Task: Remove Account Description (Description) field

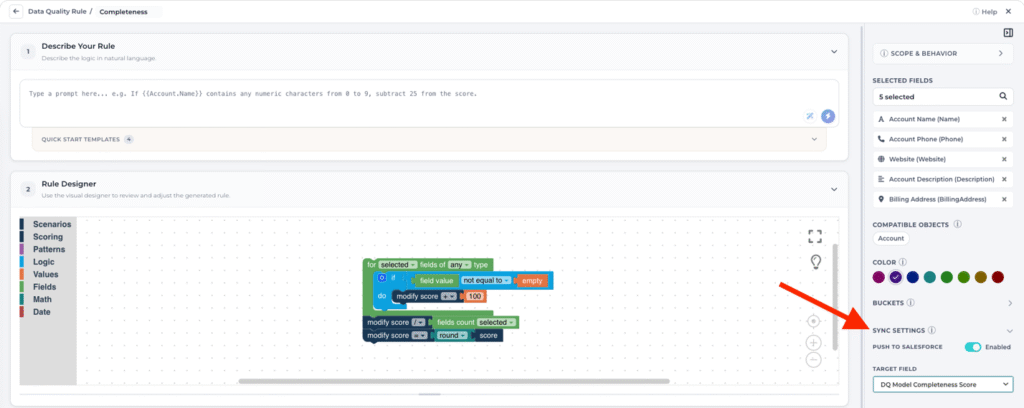Action: [x=1004, y=179]
